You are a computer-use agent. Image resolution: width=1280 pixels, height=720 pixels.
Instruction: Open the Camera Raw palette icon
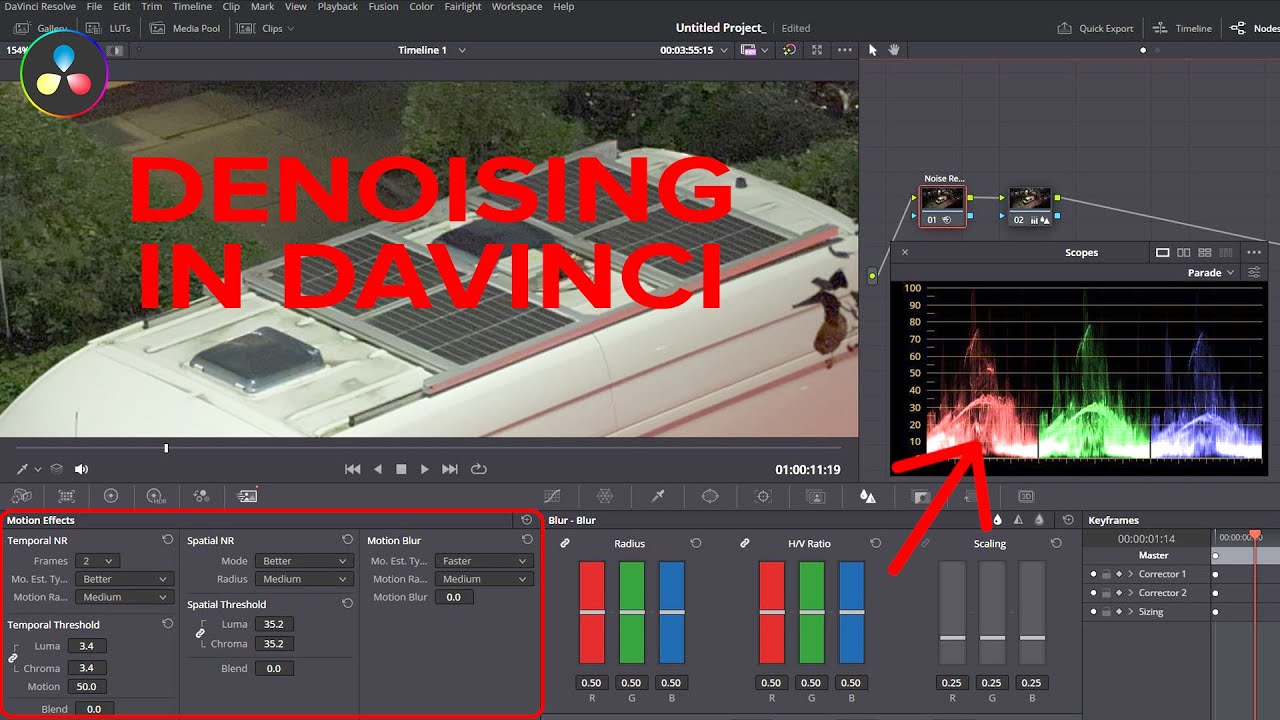pos(21,496)
